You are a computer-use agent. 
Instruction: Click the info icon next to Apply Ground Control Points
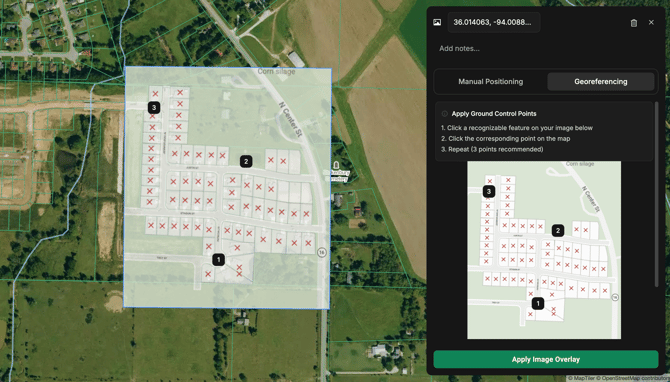[444, 114]
